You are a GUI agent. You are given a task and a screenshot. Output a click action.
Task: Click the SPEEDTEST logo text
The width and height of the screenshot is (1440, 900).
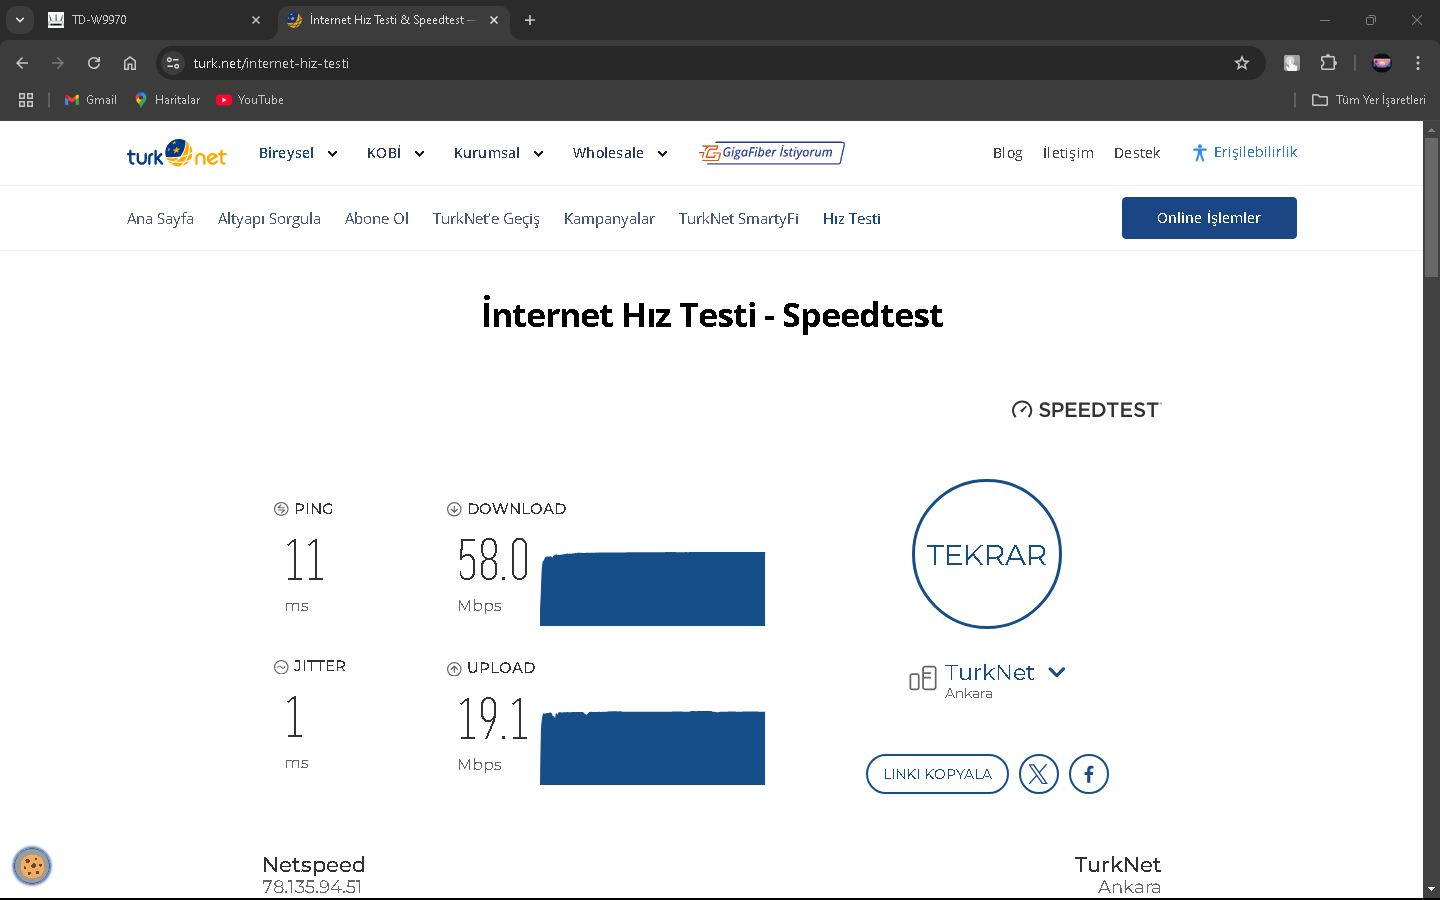click(x=1086, y=410)
